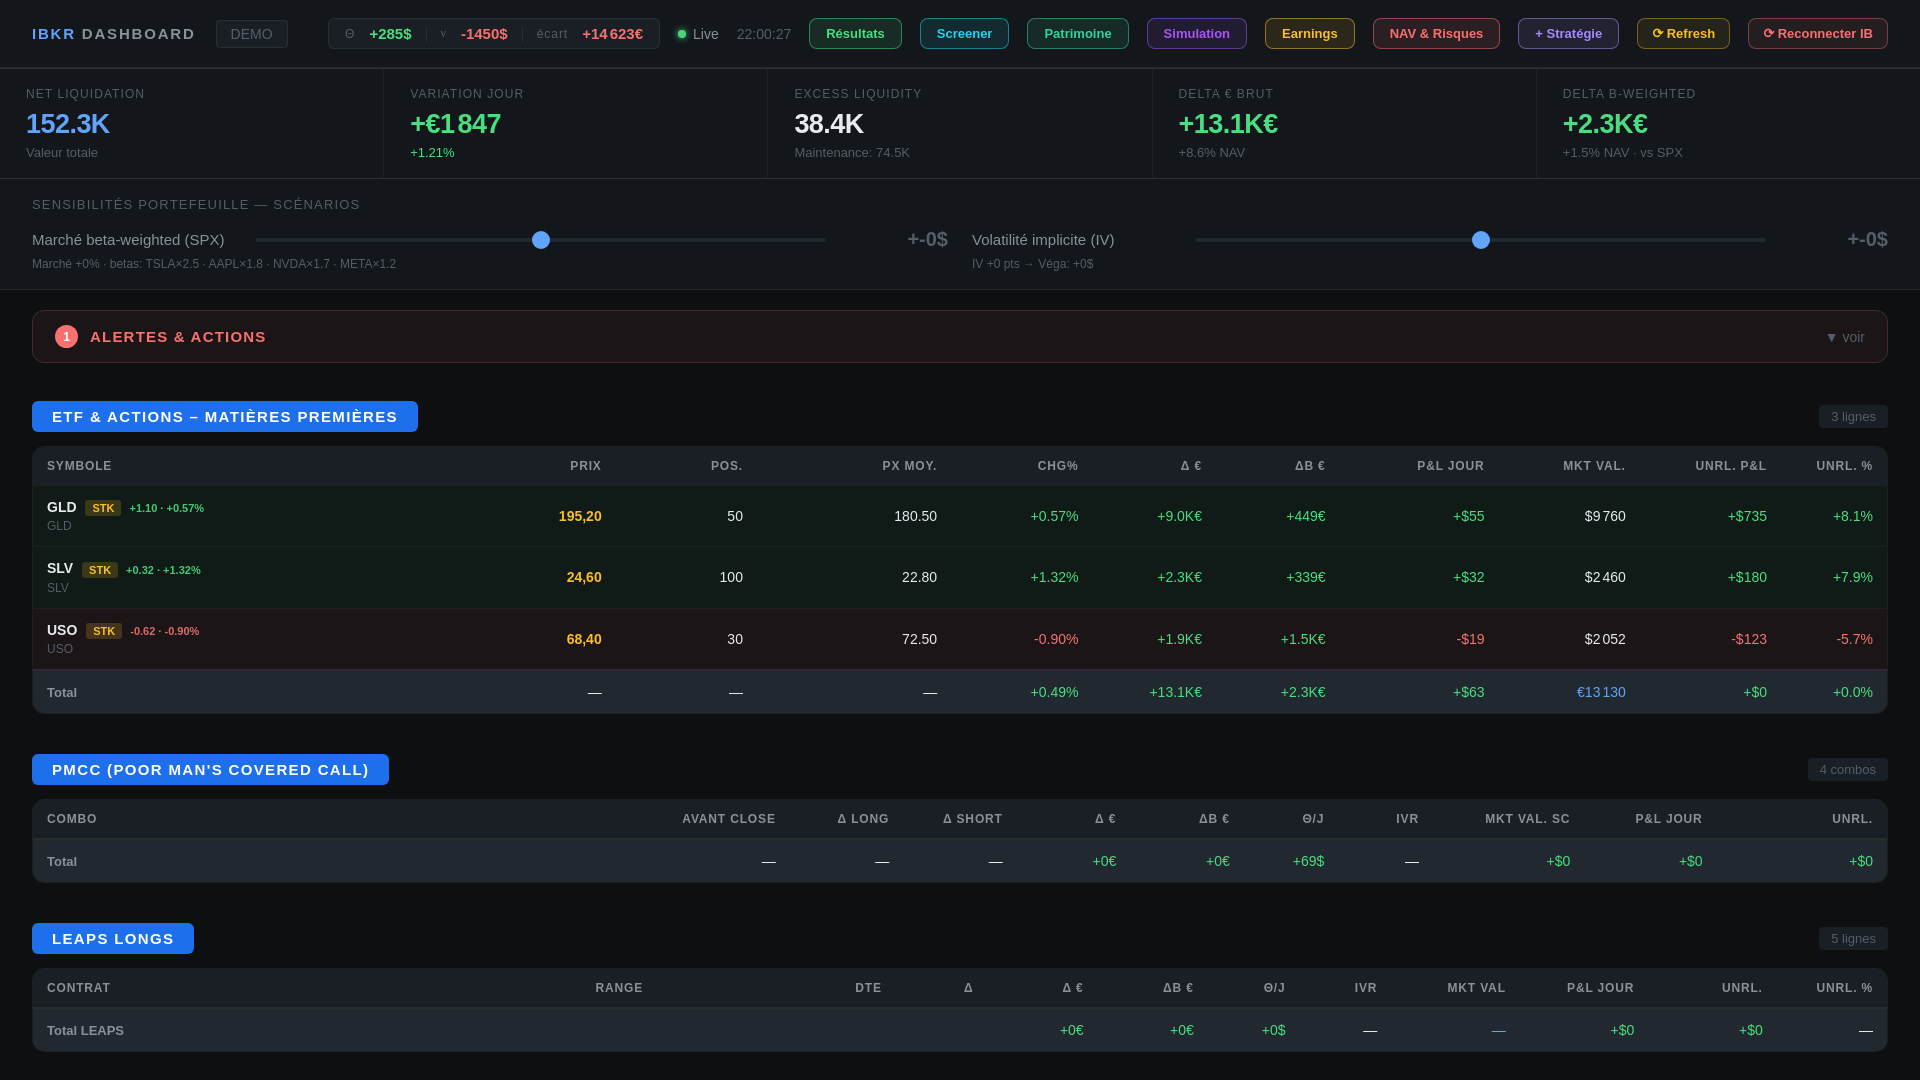1920x1080 pixels.
Task: Collapse the LEAPS Longs section header
Action: [x=113, y=939]
